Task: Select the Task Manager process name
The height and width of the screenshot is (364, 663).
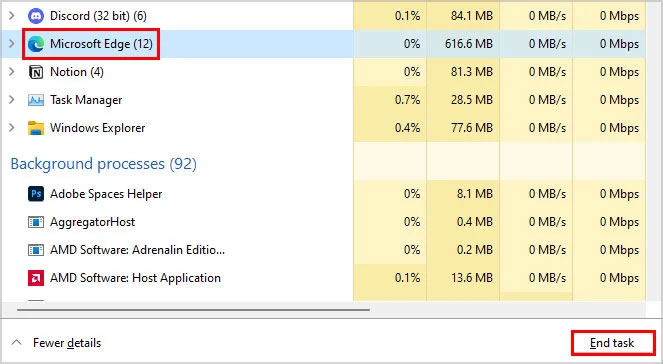Action: pyautogui.click(x=86, y=100)
